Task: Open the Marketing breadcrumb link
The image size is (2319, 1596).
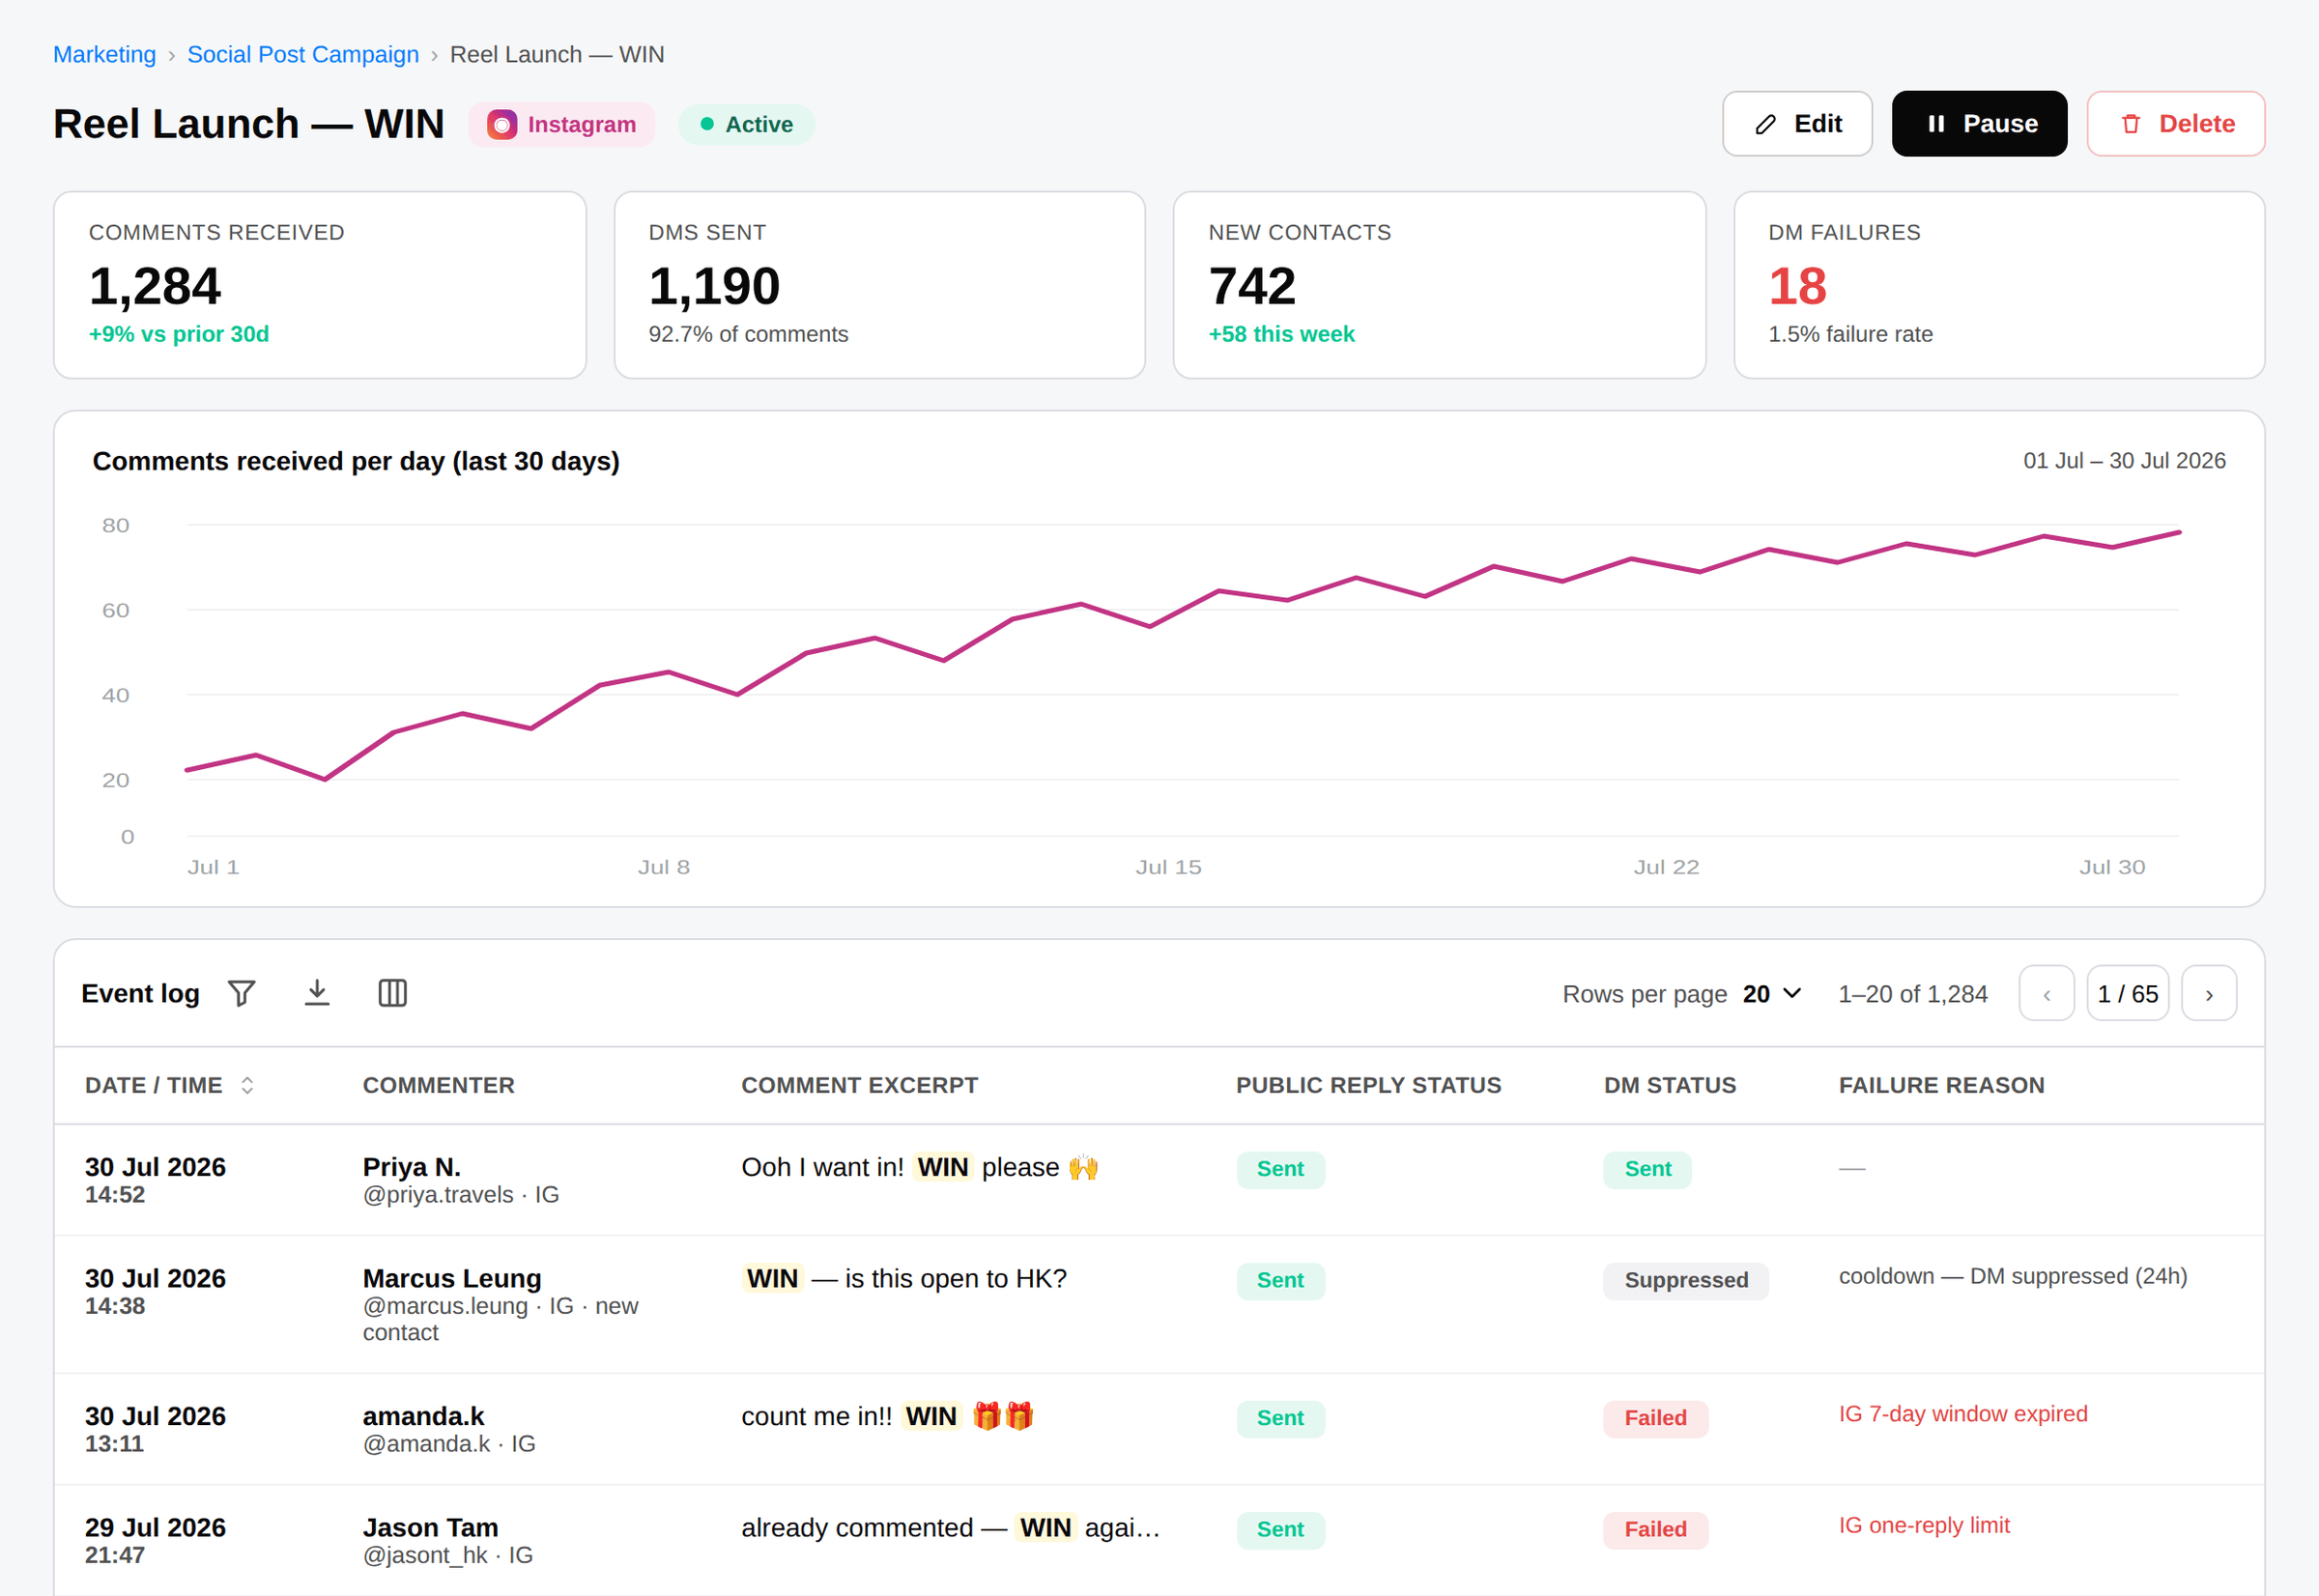Action: 105,54
